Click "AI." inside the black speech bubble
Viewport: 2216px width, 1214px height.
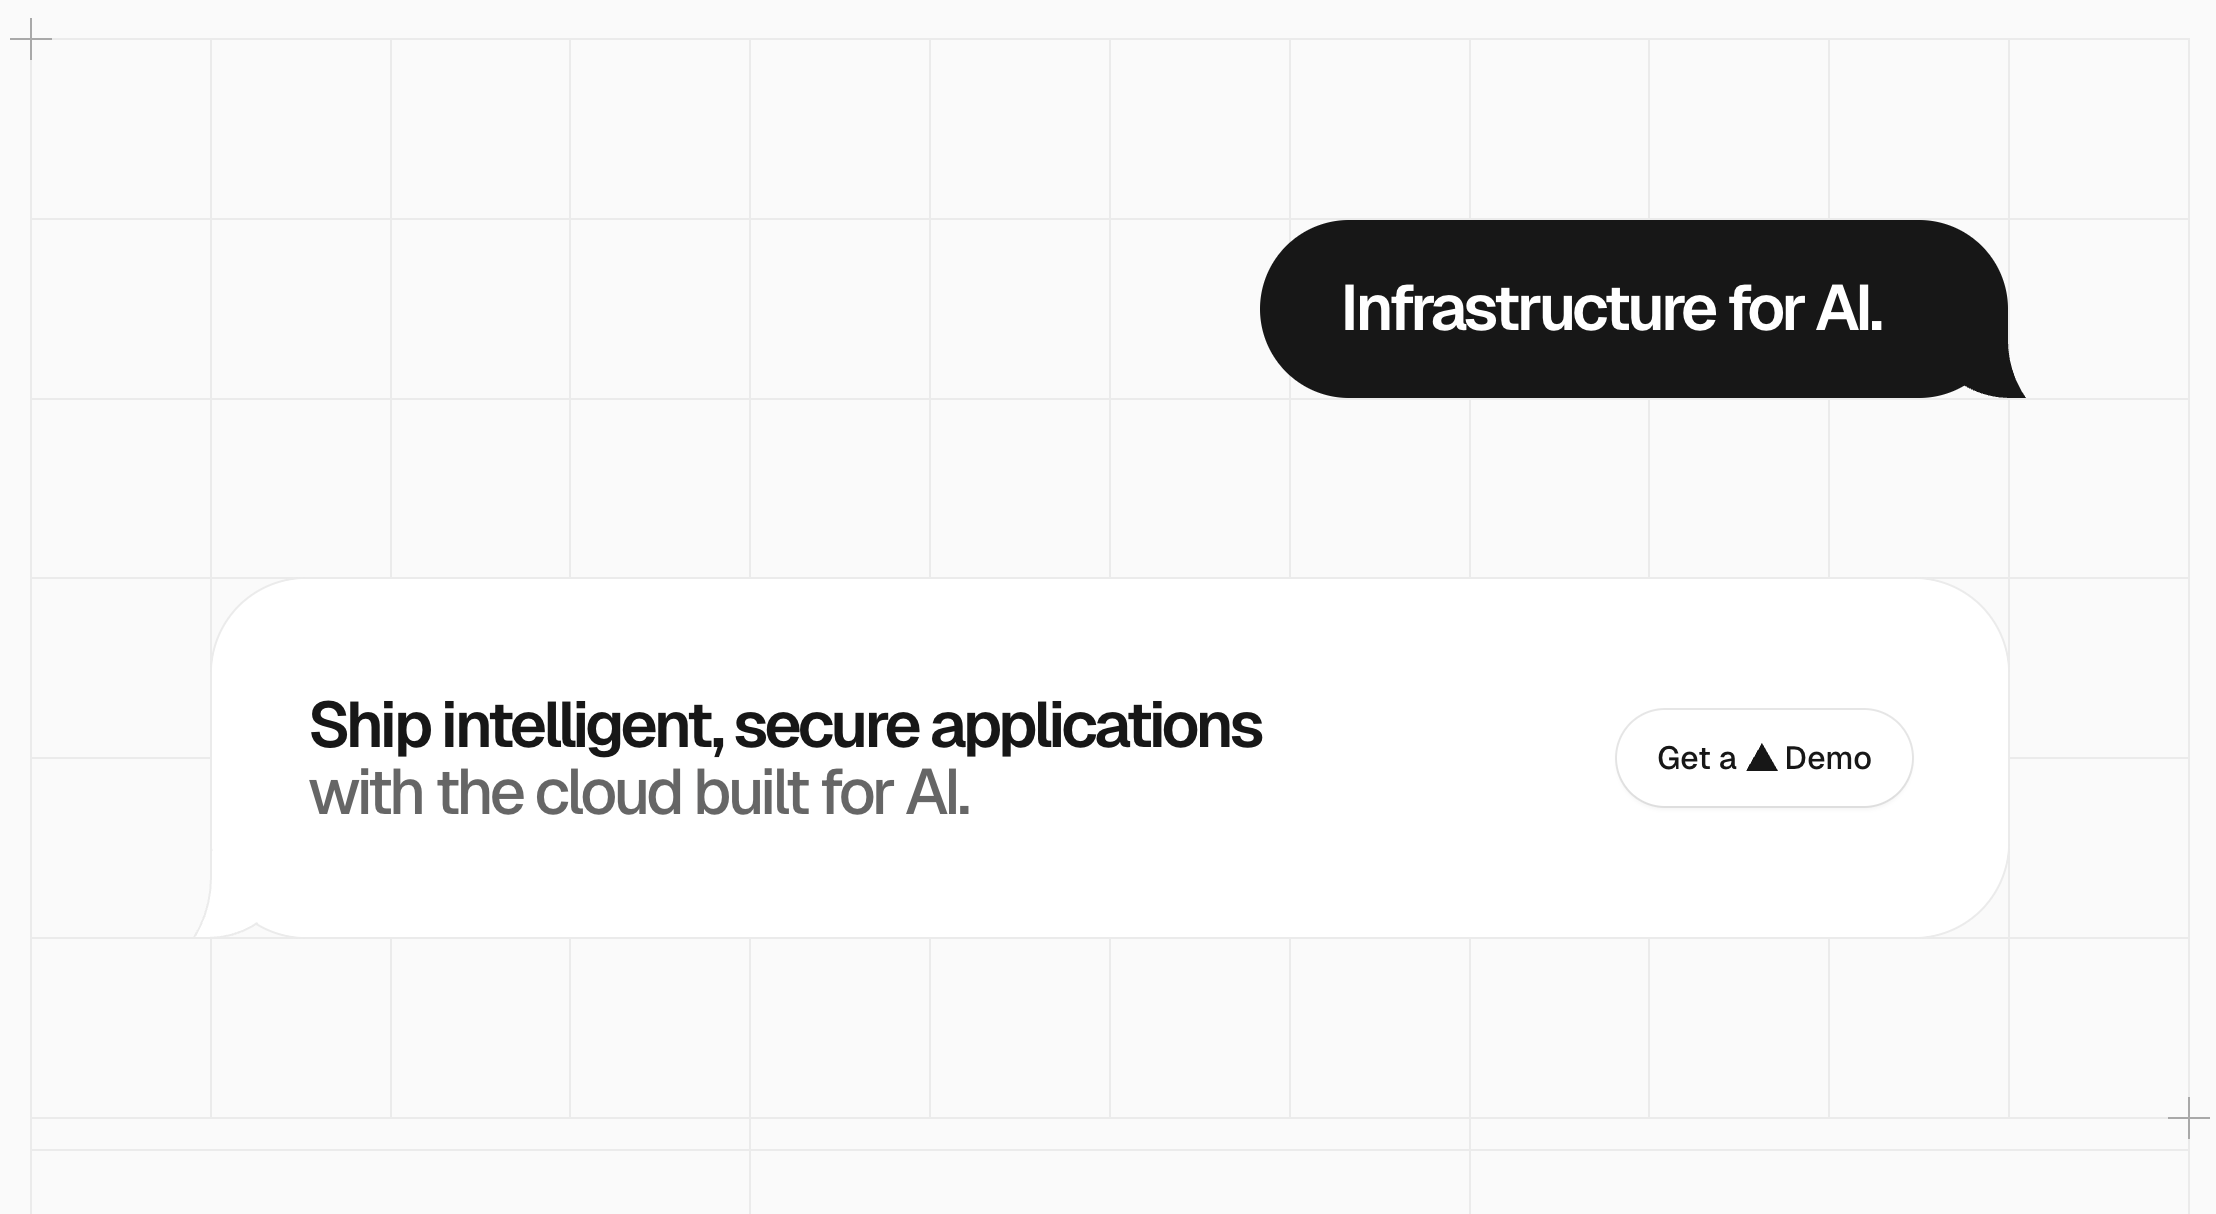tap(1848, 308)
